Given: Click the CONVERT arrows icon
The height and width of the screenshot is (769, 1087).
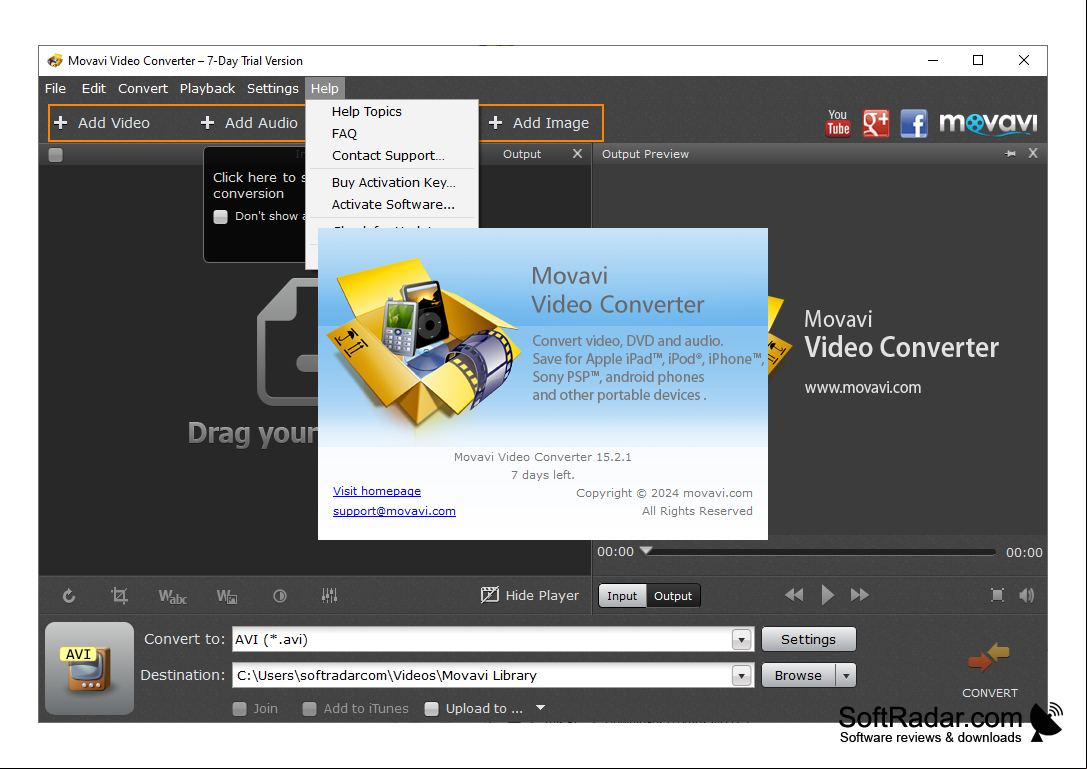Looking at the screenshot, I should click(989, 659).
